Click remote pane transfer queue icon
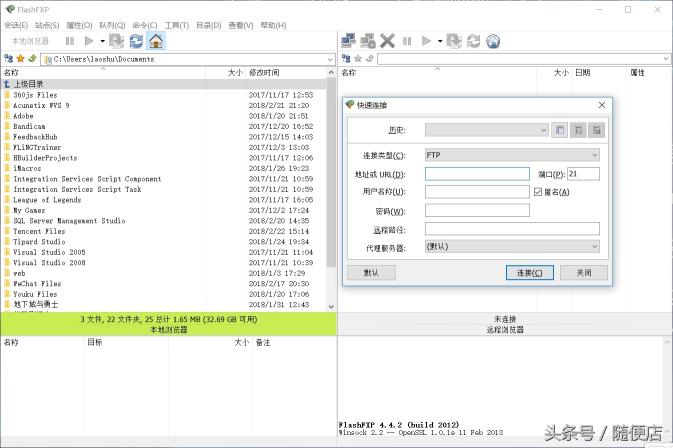Screen dimensions: 673x448 [x=454, y=41]
